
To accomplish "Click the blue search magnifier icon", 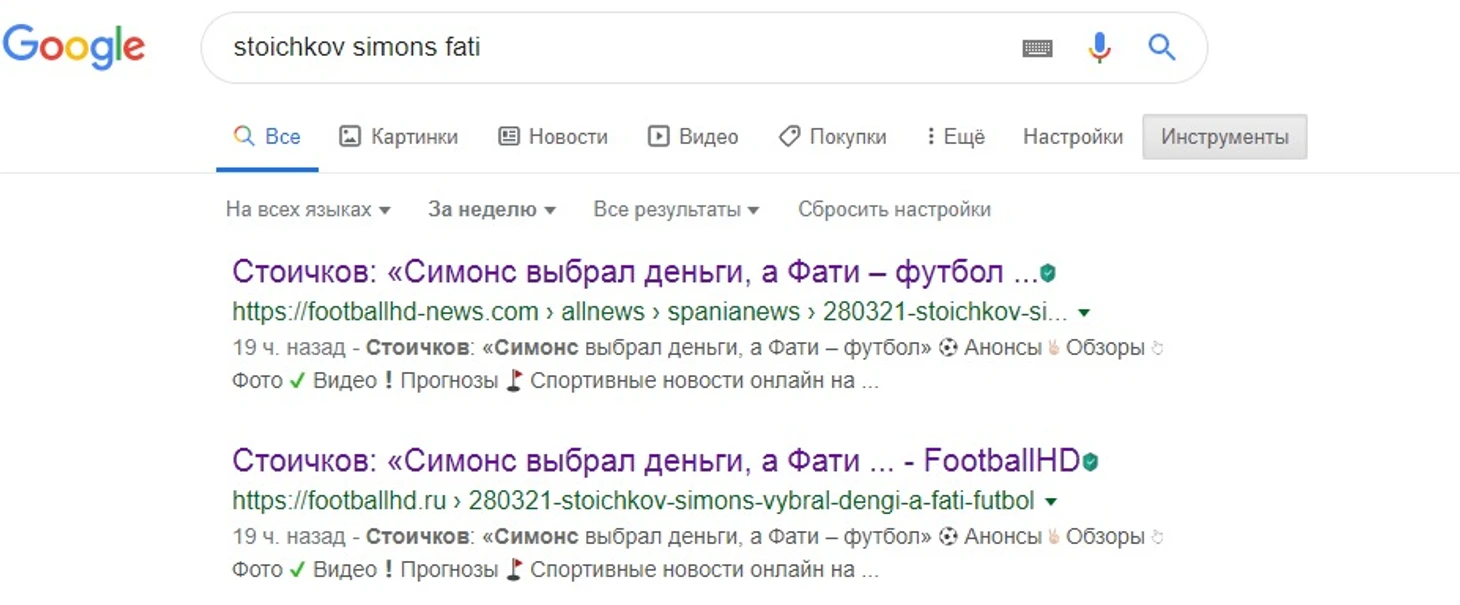I will tap(1161, 47).
